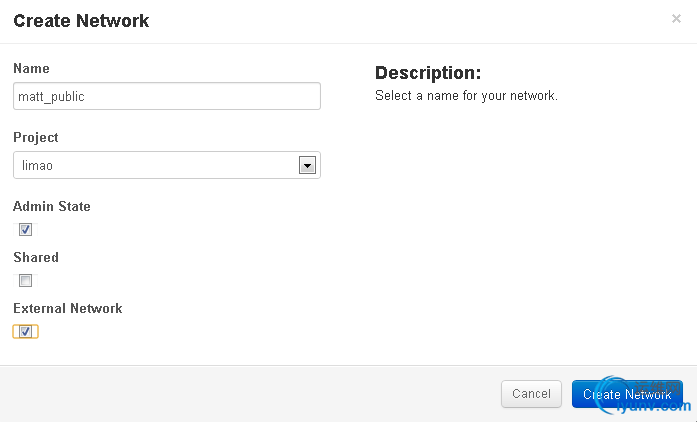Click the Create Network dialog title
697x422 pixels.
[x=81, y=21]
